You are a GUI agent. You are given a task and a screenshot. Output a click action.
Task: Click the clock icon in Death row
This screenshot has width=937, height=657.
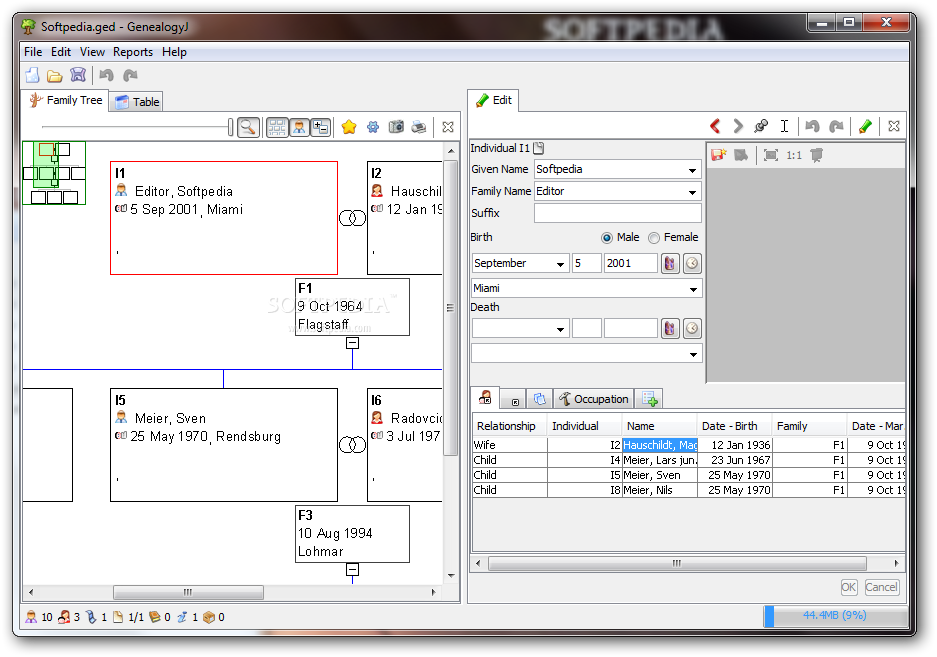coord(692,328)
